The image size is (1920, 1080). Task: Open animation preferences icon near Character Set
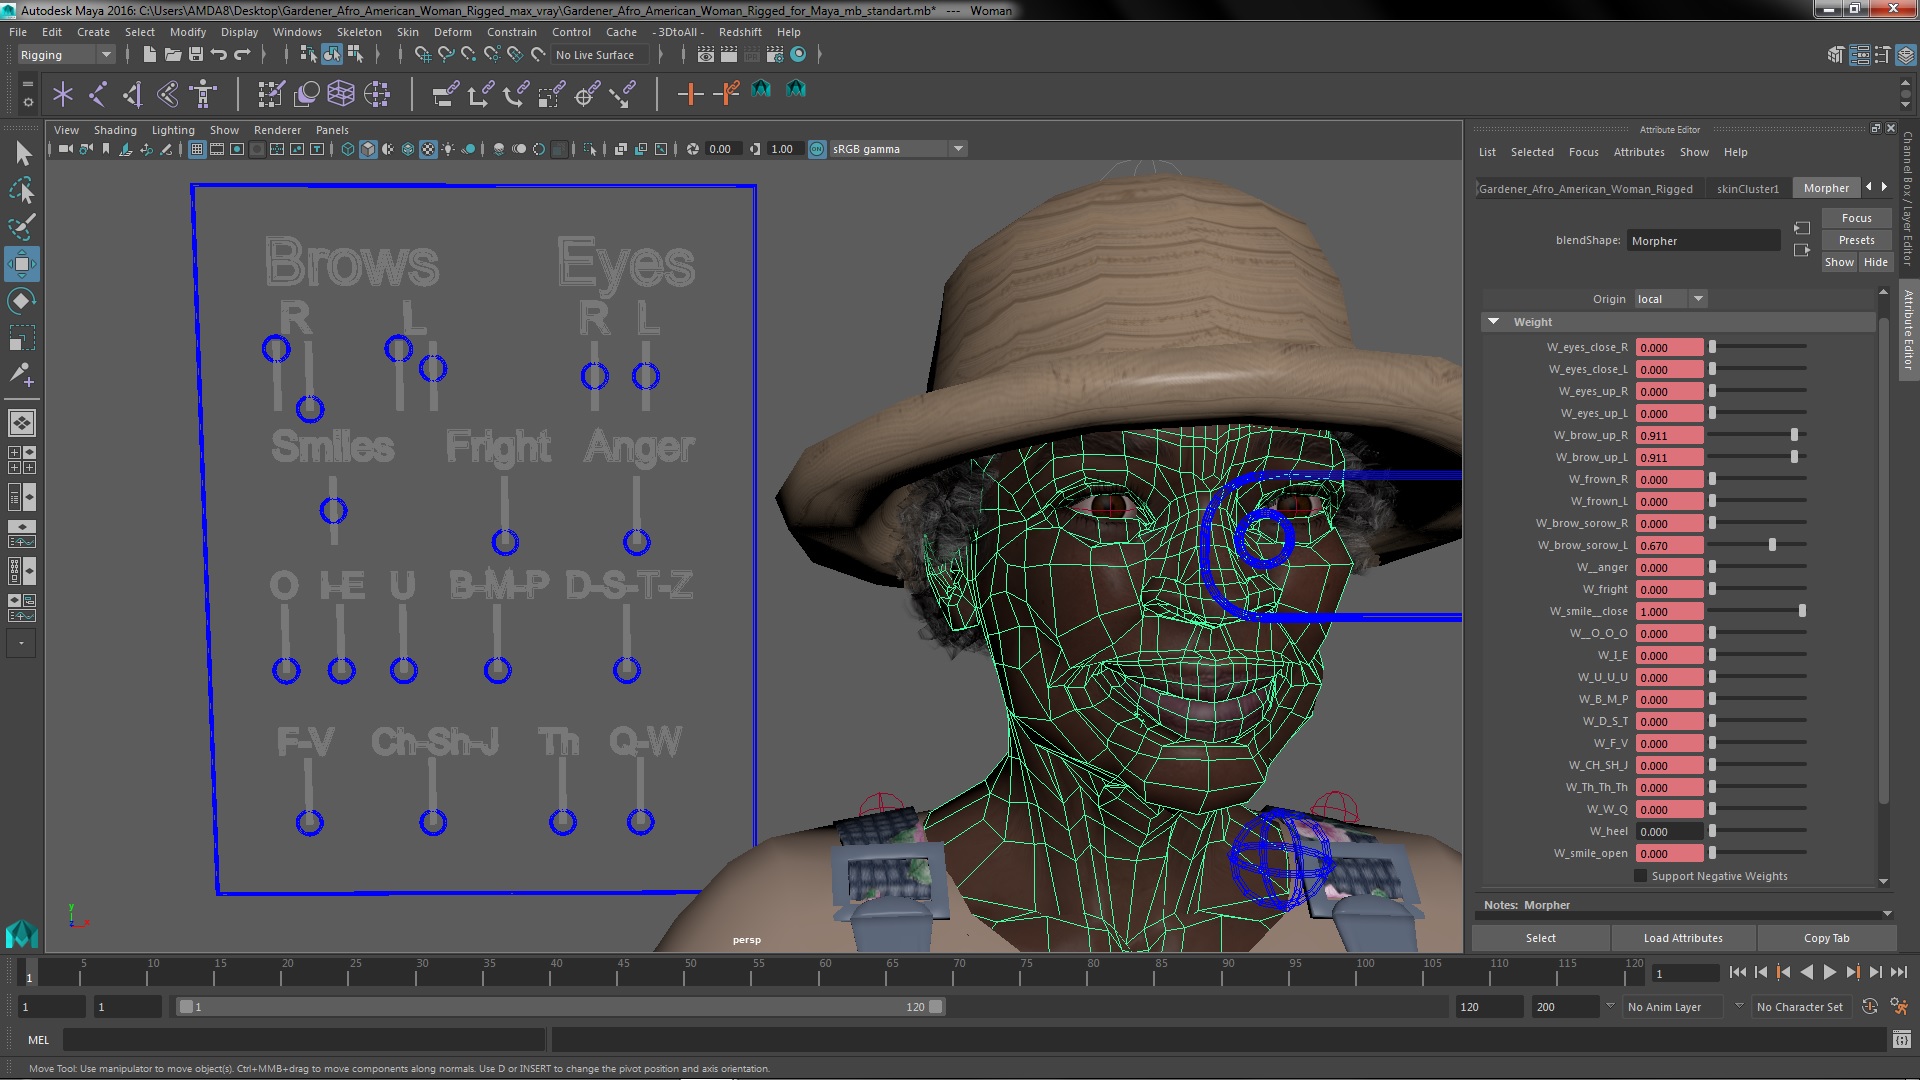(x=1899, y=1007)
